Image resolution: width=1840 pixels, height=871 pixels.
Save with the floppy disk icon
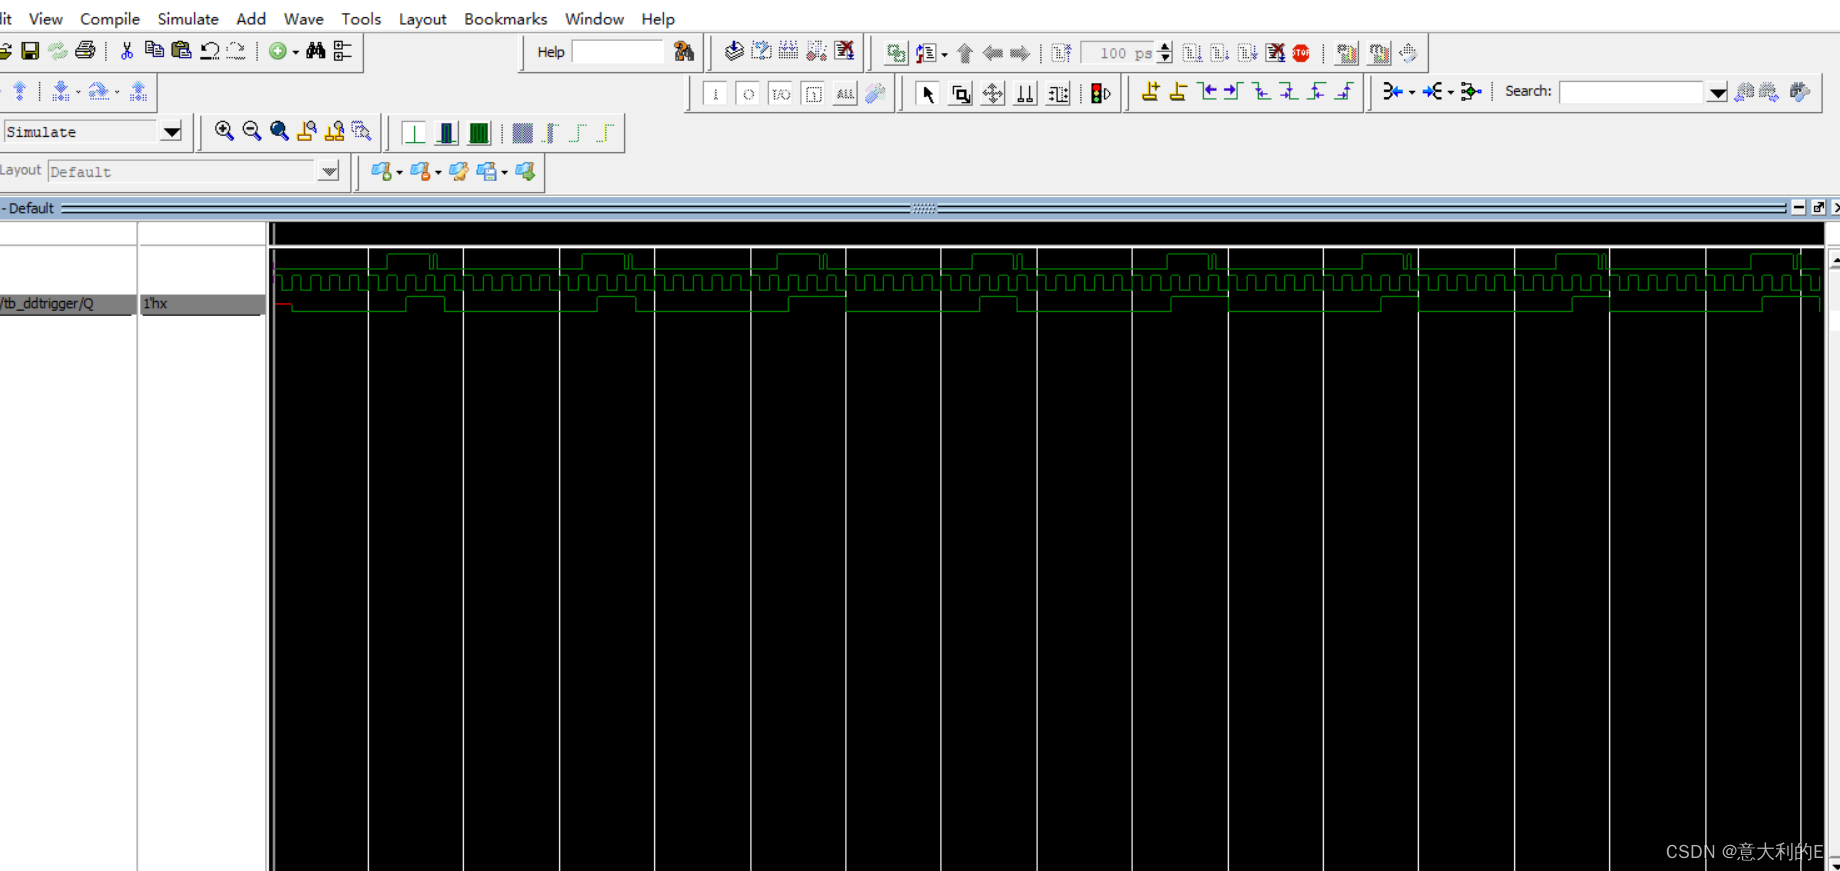(30, 51)
